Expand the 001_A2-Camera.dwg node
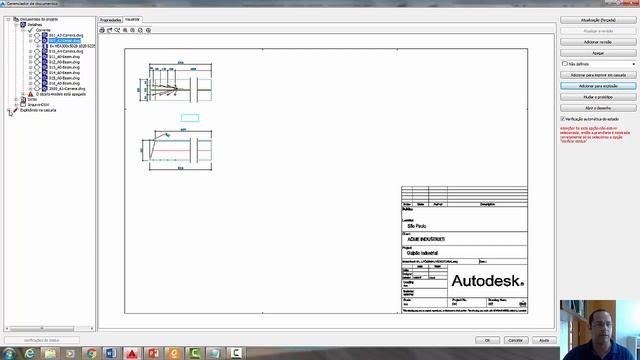This screenshot has width=640, height=360. [x=31, y=36]
